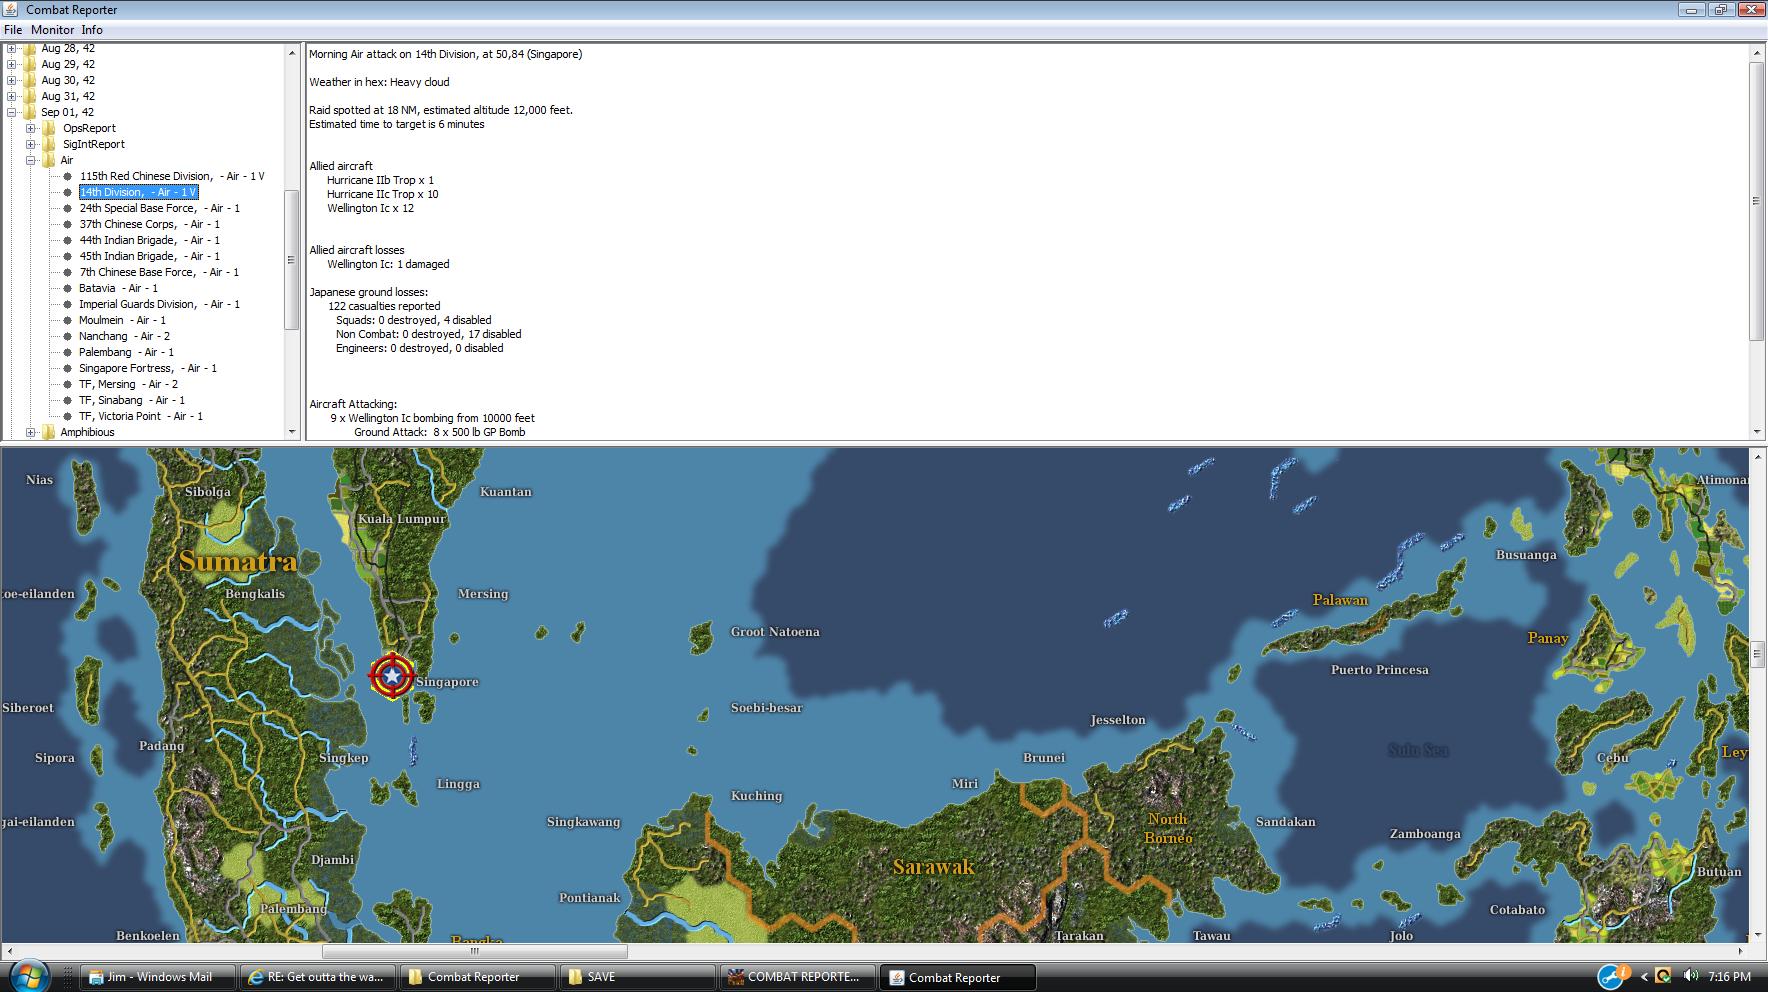Click the target marker at Singapore on map
Image resolution: width=1768 pixels, height=992 pixels.
pyautogui.click(x=392, y=677)
